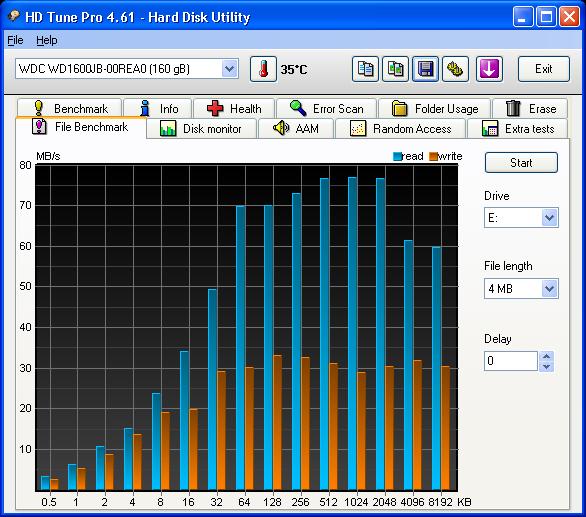The height and width of the screenshot is (517, 586).
Task: Open the Help menu
Action: click(x=47, y=40)
